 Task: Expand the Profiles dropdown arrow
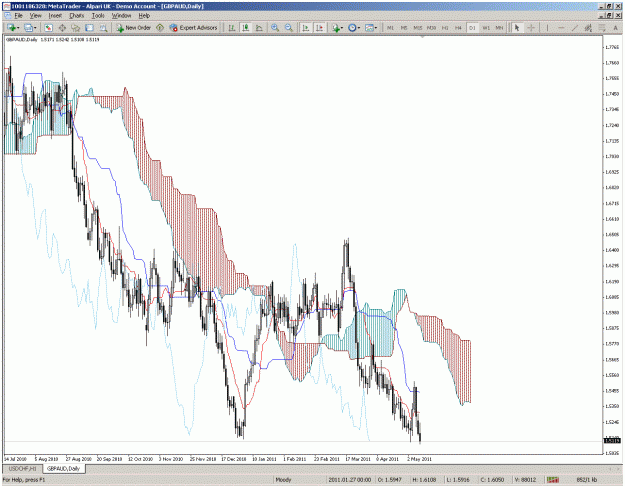pos(35,28)
